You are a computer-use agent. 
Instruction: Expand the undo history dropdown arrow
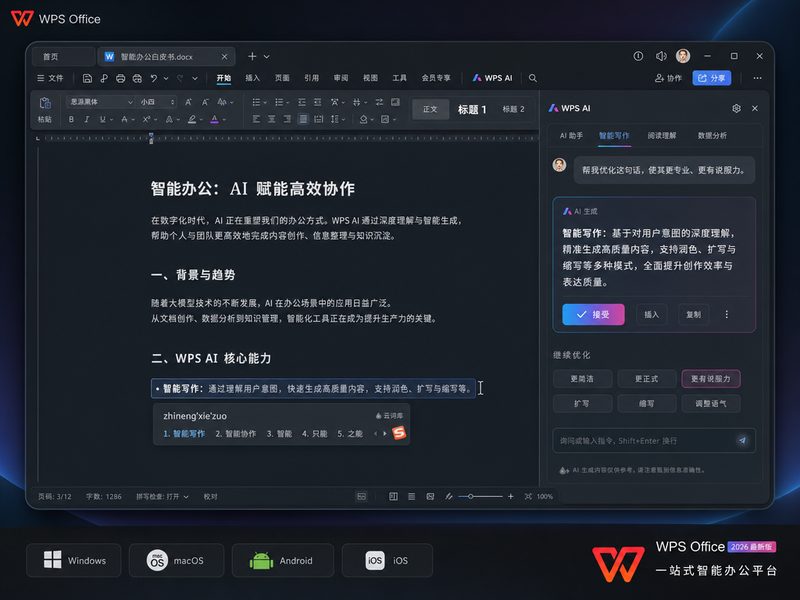pyautogui.click(x=166, y=78)
